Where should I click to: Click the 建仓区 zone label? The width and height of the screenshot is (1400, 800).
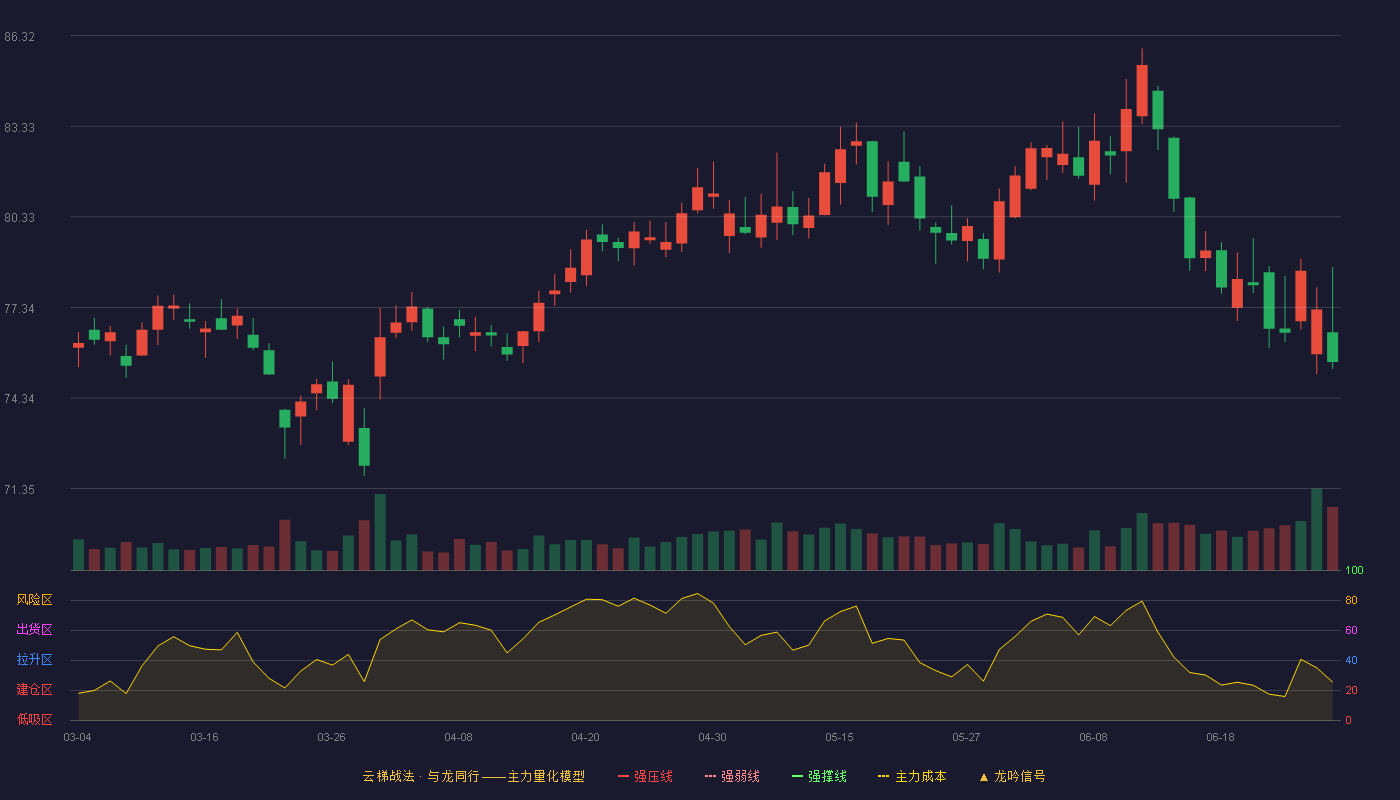click(34, 690)
